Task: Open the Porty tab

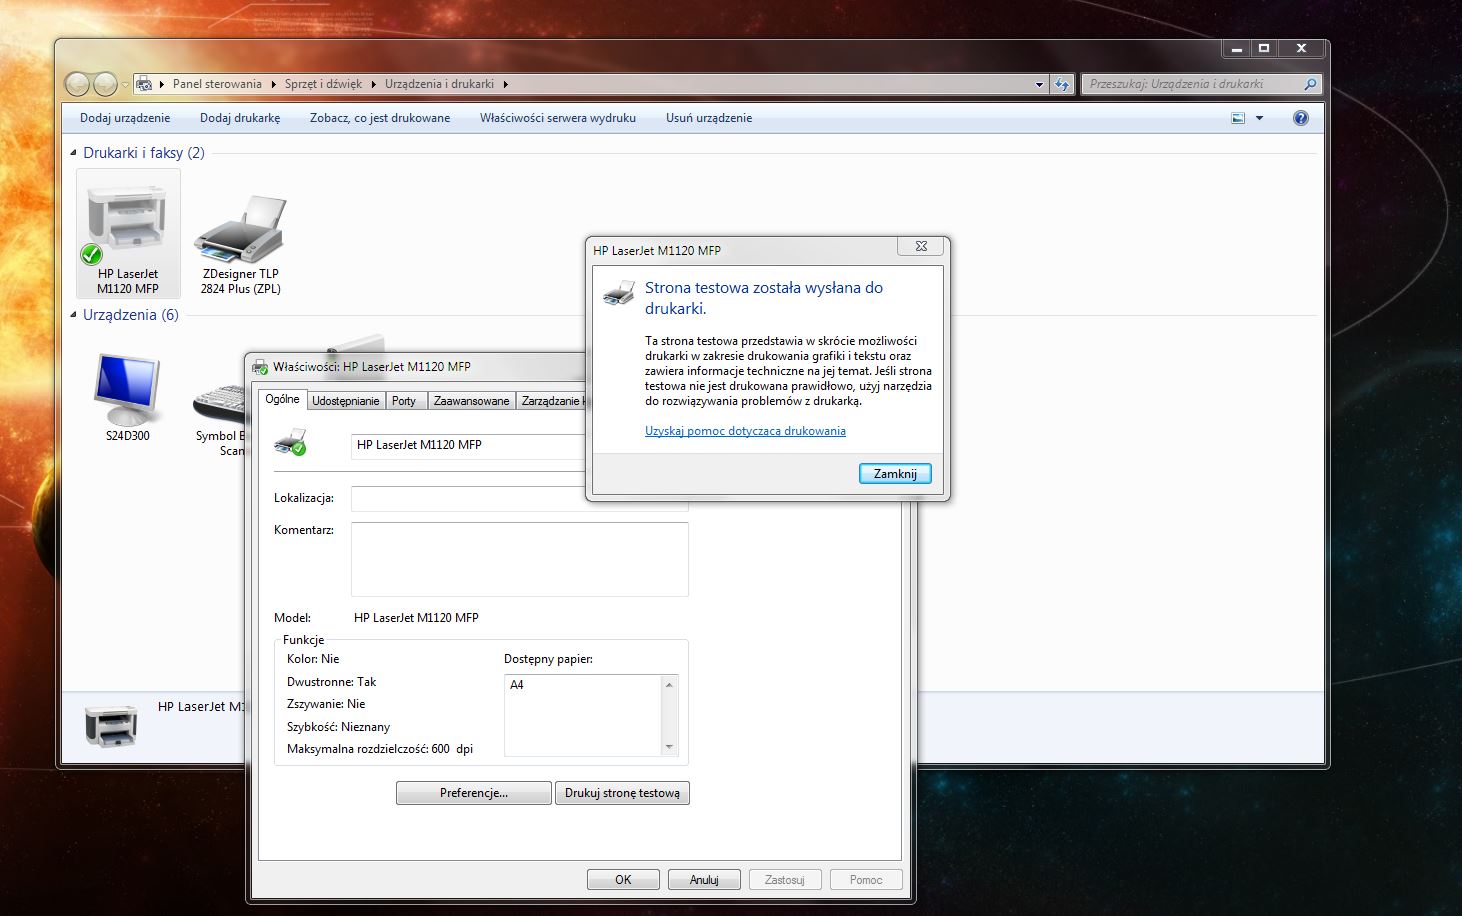Action: coord(404,401)
